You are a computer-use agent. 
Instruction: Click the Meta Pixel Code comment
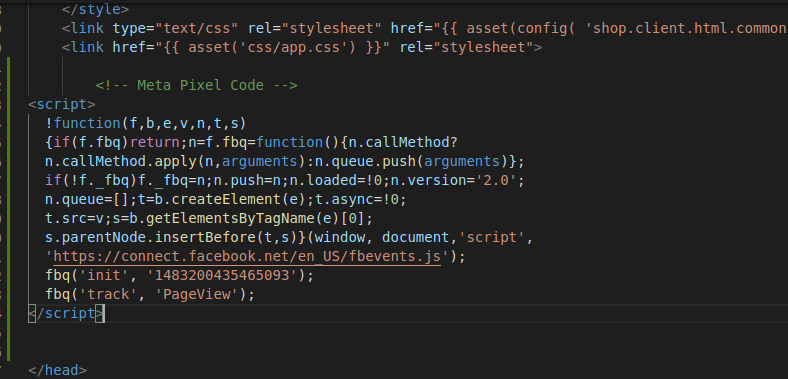[196, 85]
